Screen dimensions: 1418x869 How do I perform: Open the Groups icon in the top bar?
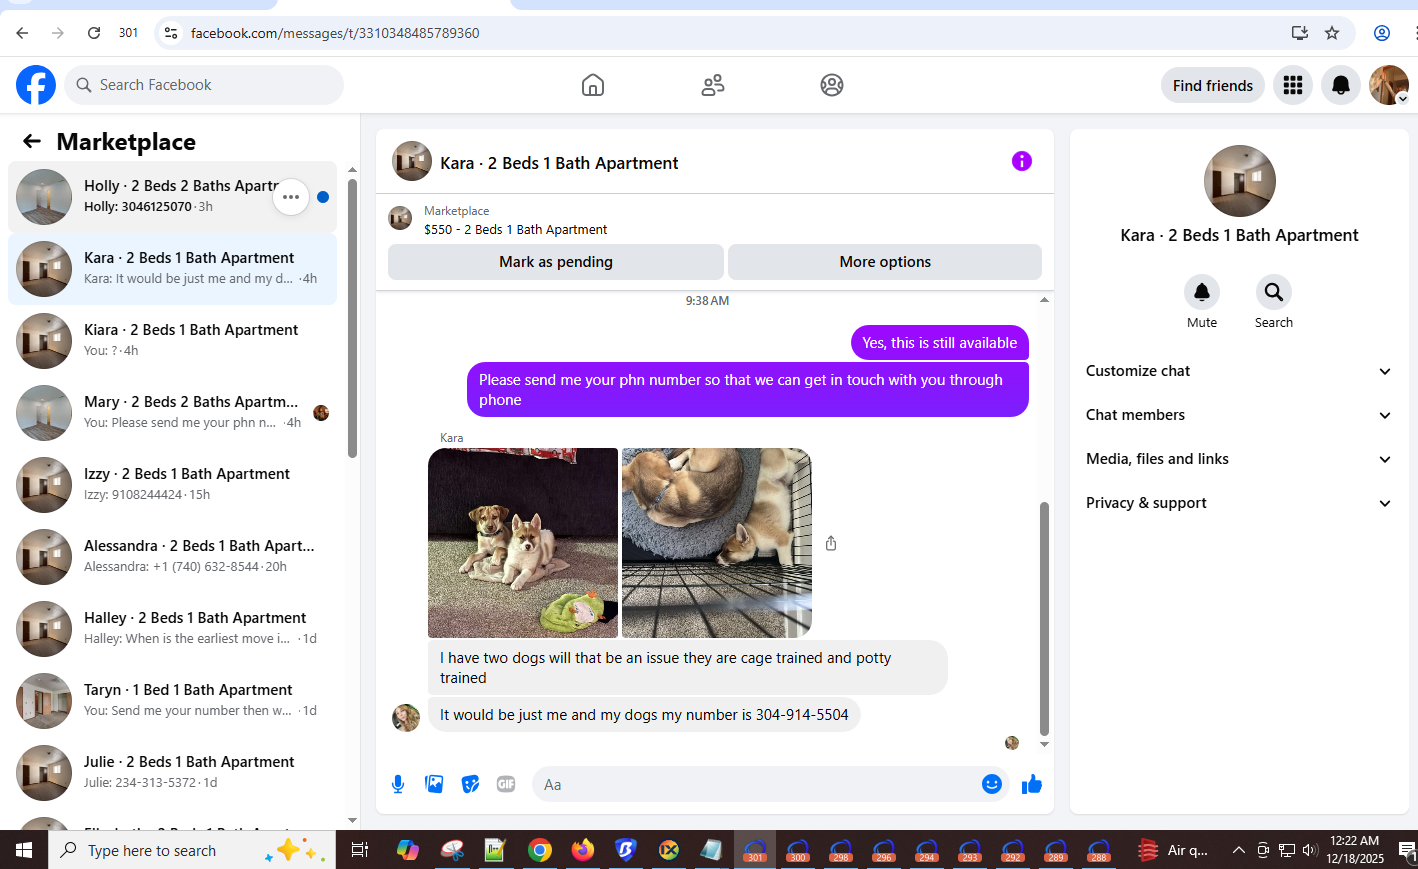tap(832, 85)
